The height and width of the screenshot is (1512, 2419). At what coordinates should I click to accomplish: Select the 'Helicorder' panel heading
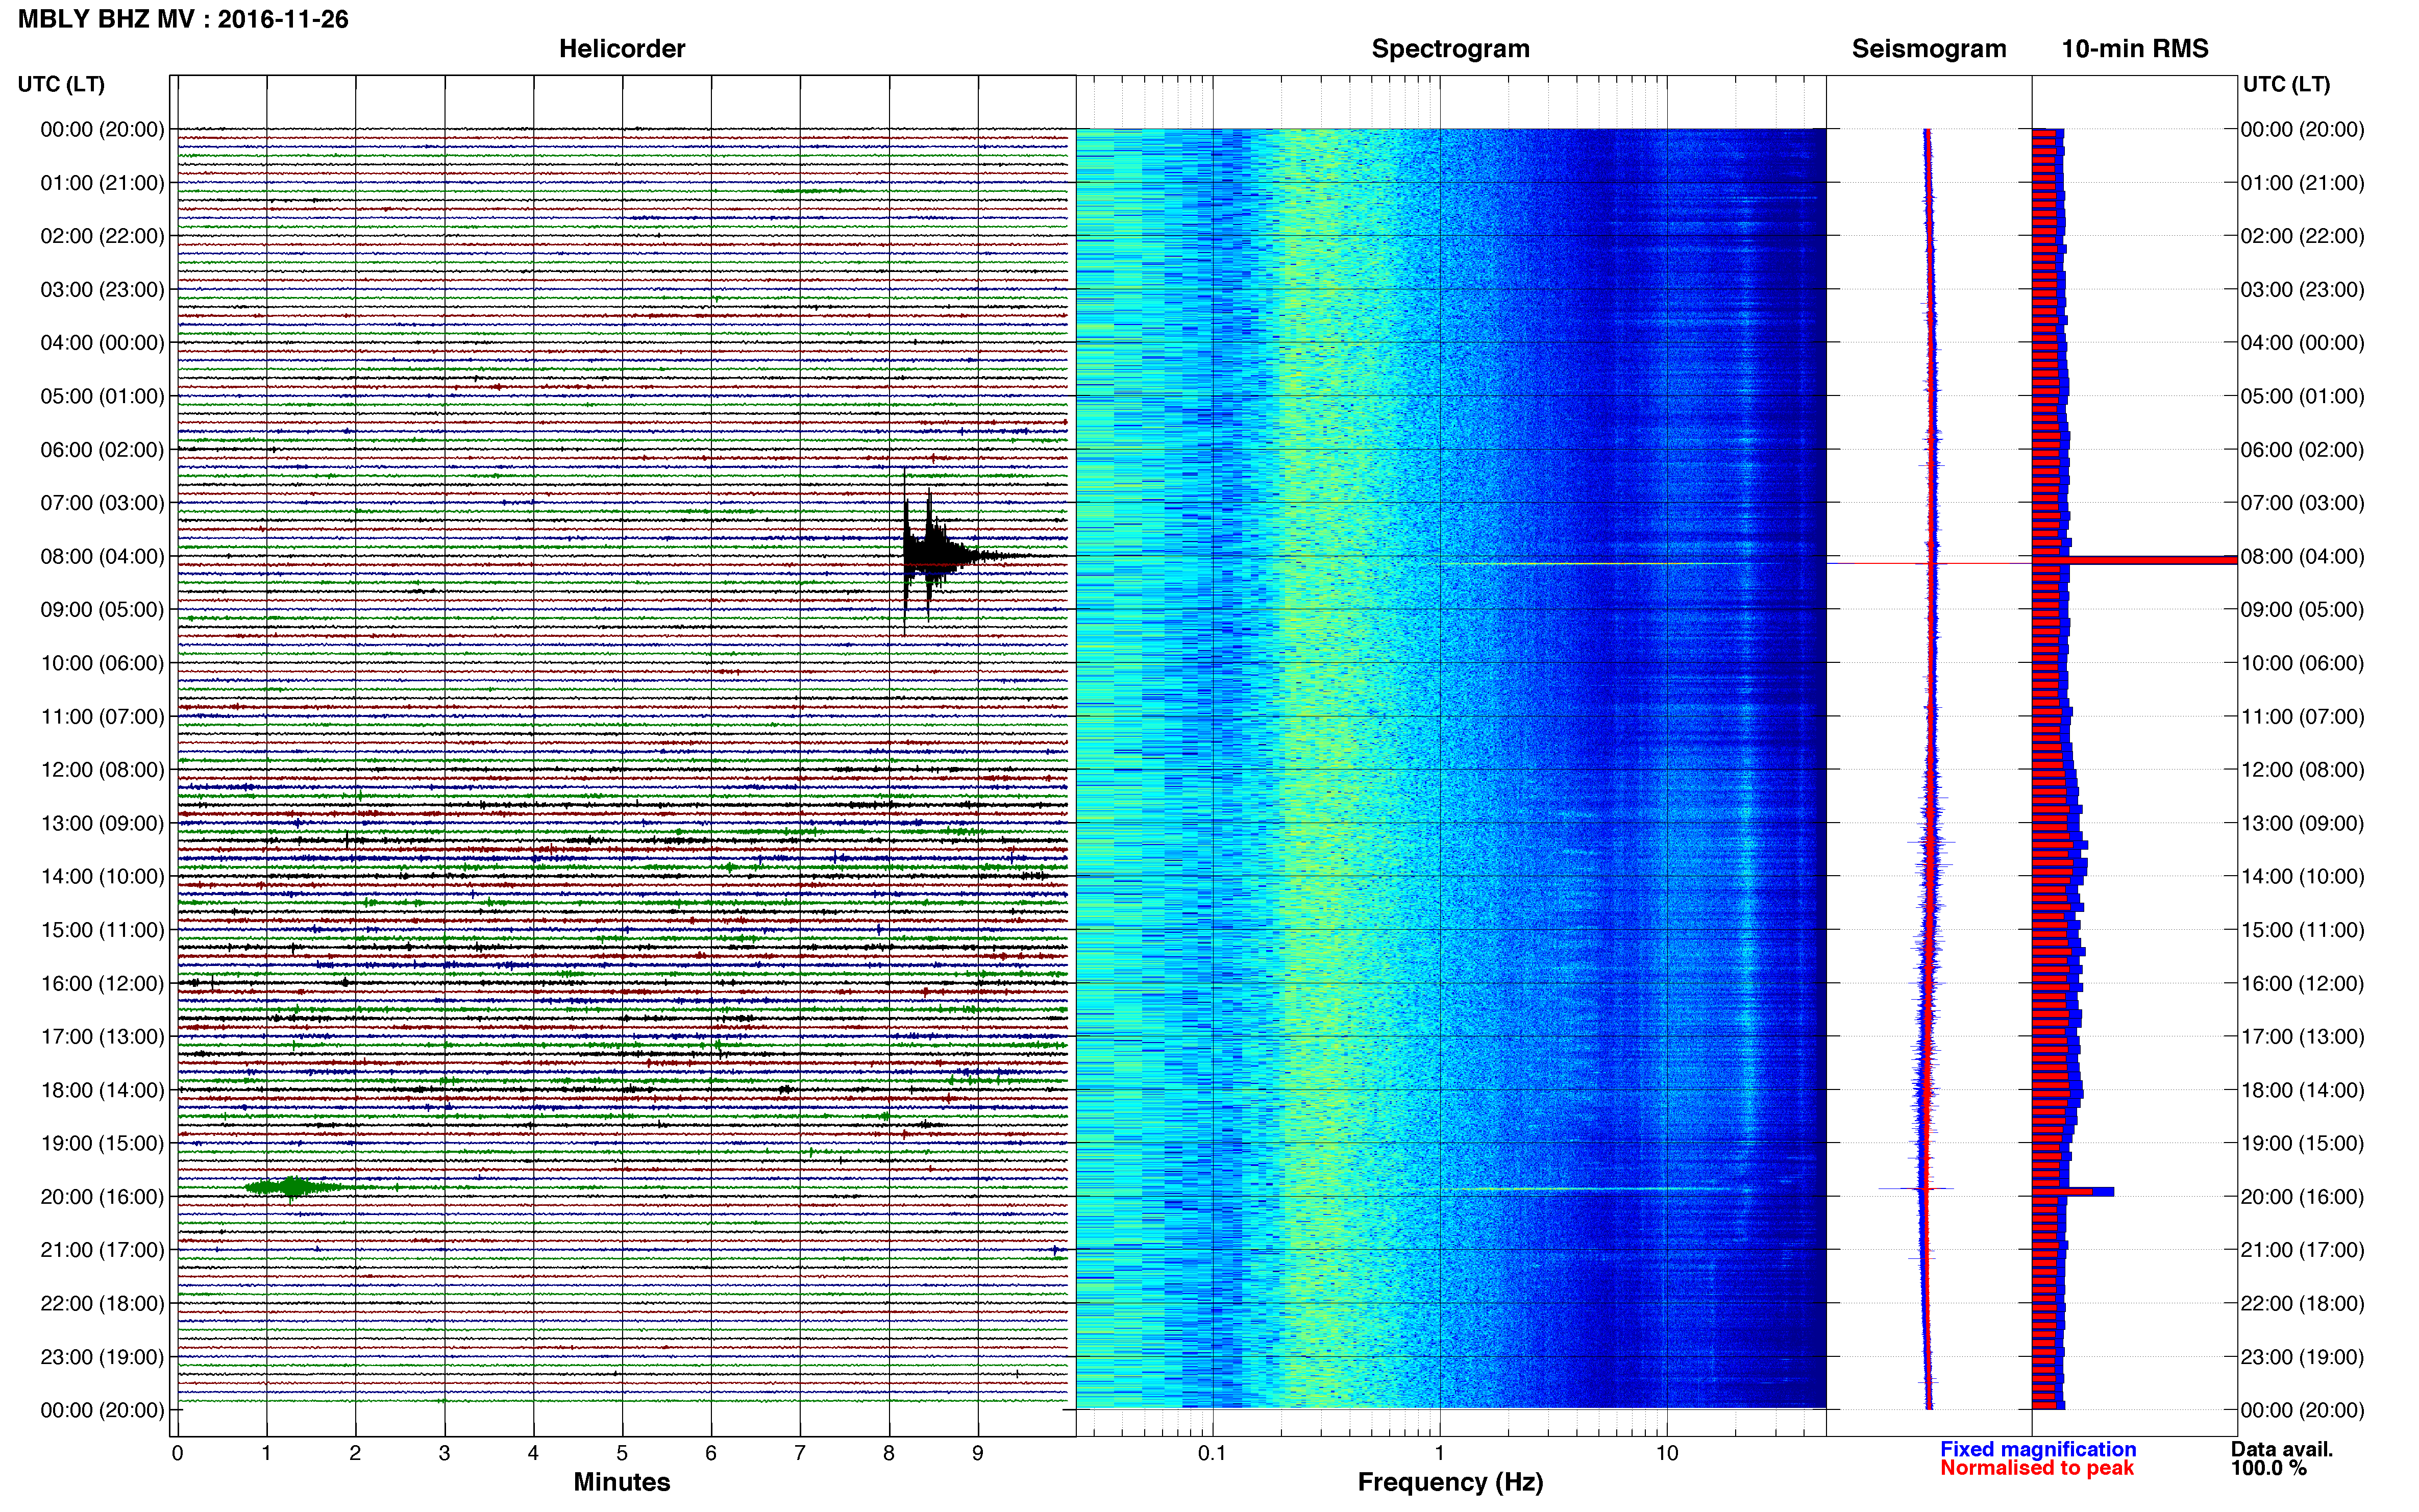pyautogui.click(x=621, y=49)
